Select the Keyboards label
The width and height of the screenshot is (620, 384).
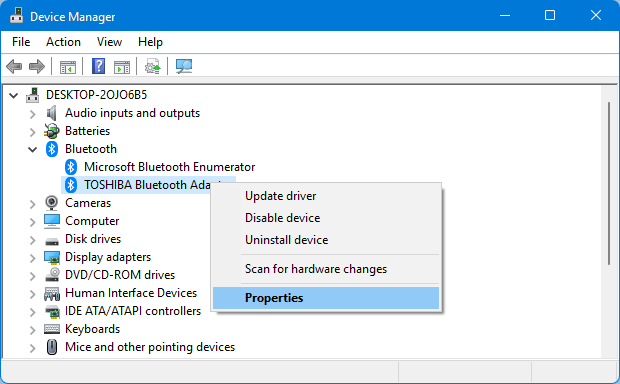point(93,329)
